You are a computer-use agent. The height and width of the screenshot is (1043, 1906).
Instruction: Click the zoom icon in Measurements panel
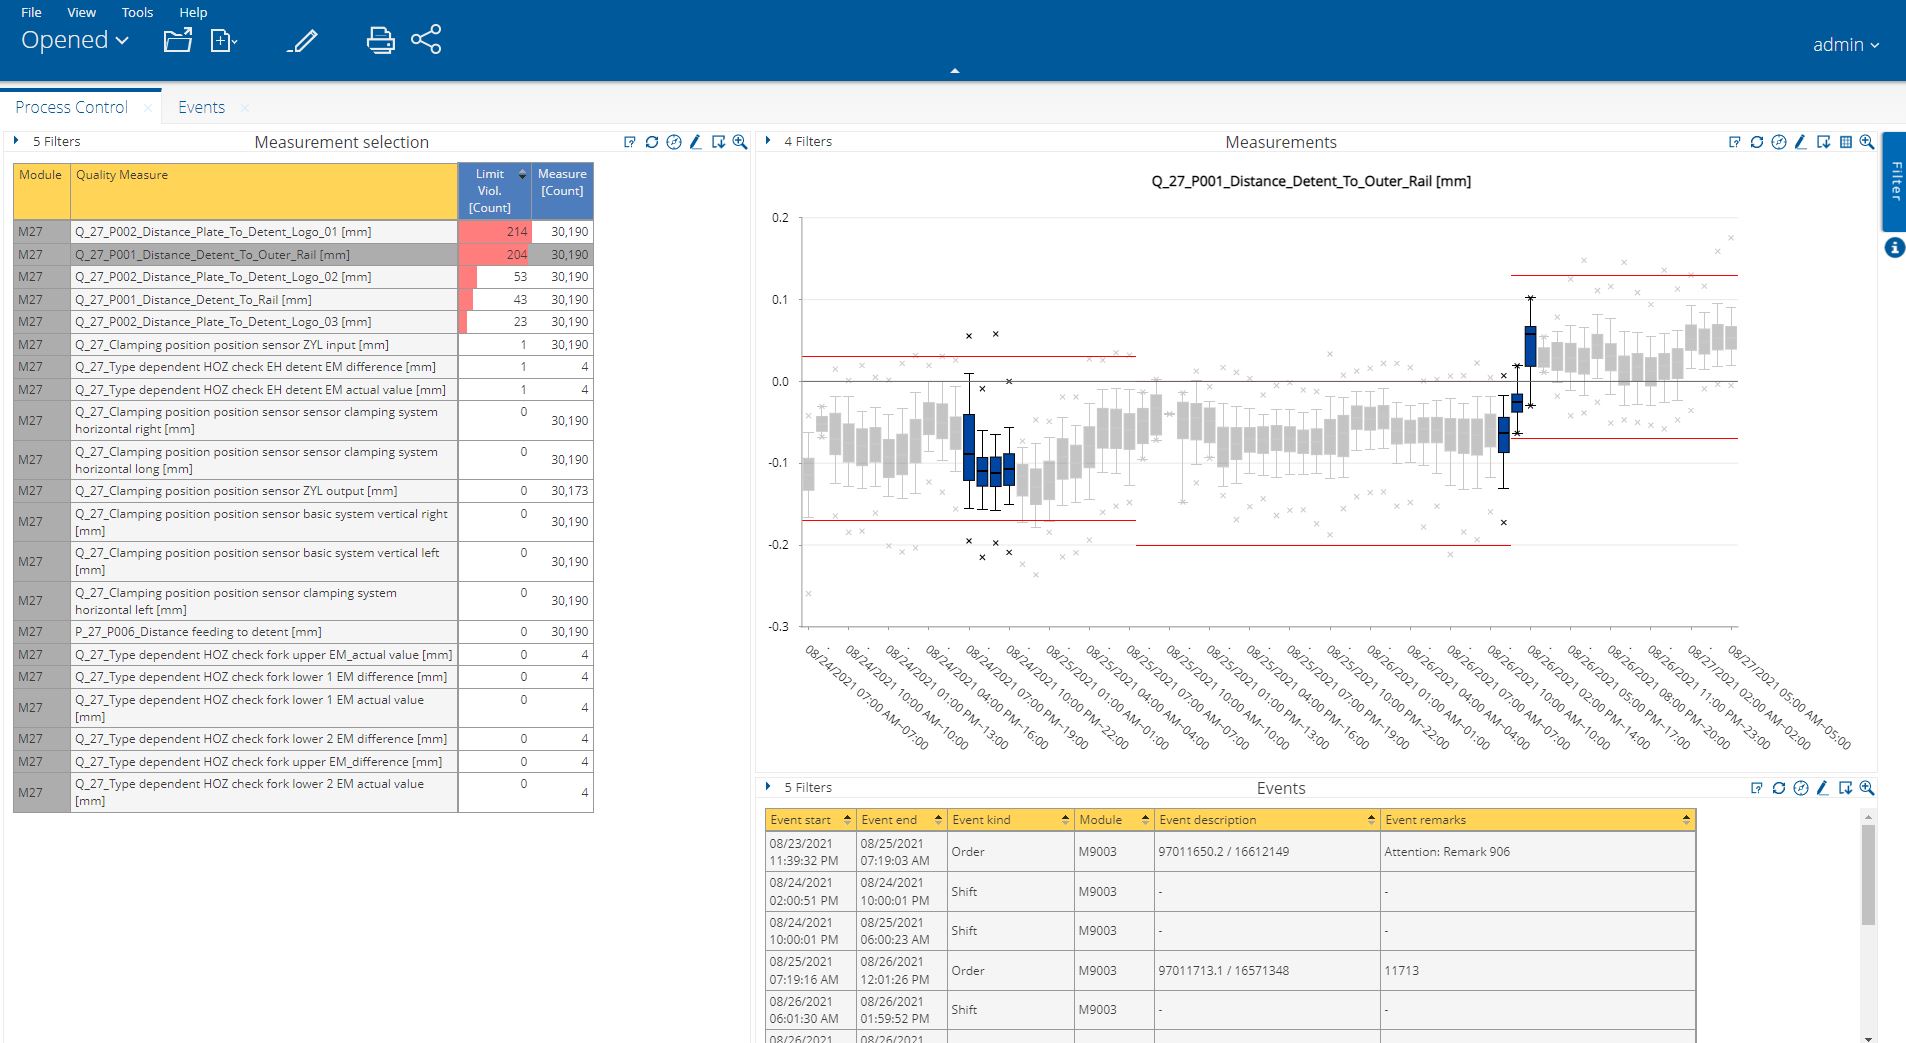click(1866, 142)
